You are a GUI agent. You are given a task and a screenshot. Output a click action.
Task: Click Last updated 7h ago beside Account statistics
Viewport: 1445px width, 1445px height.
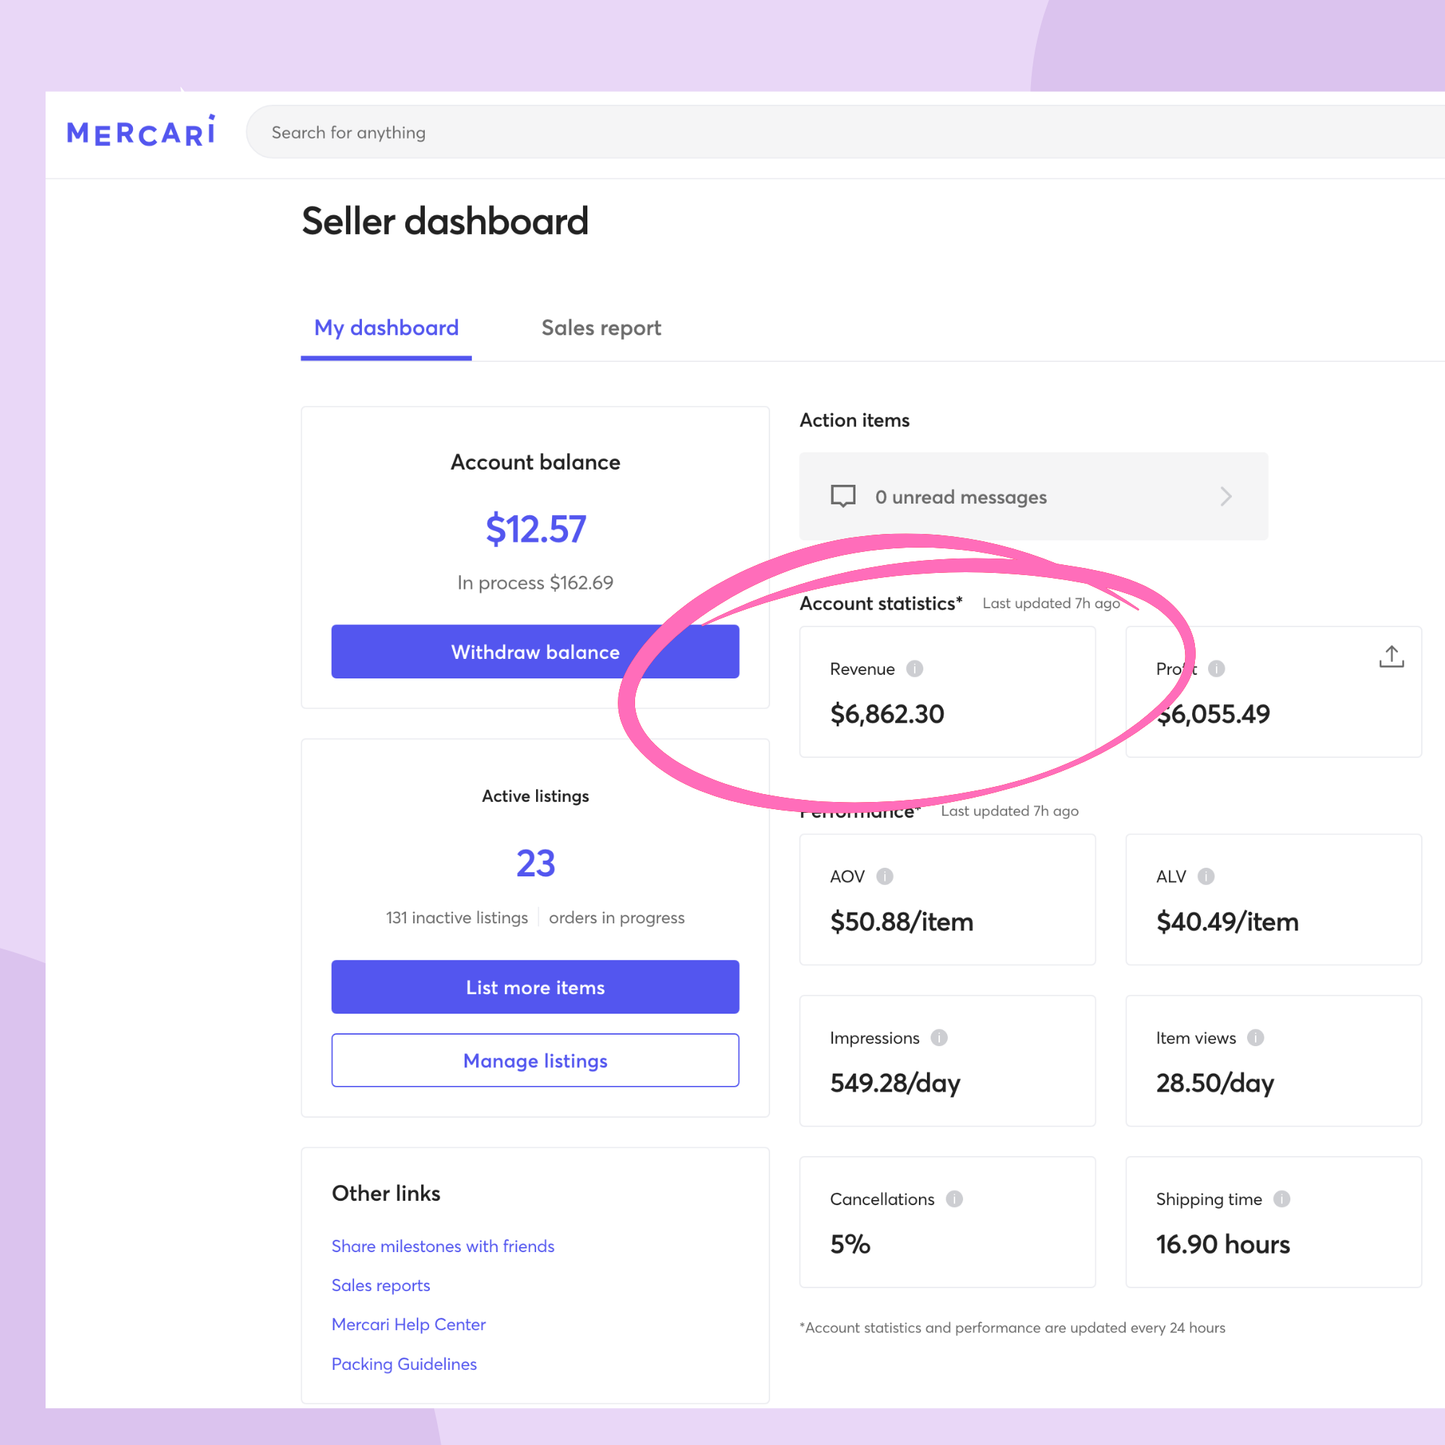[1051, 603]
